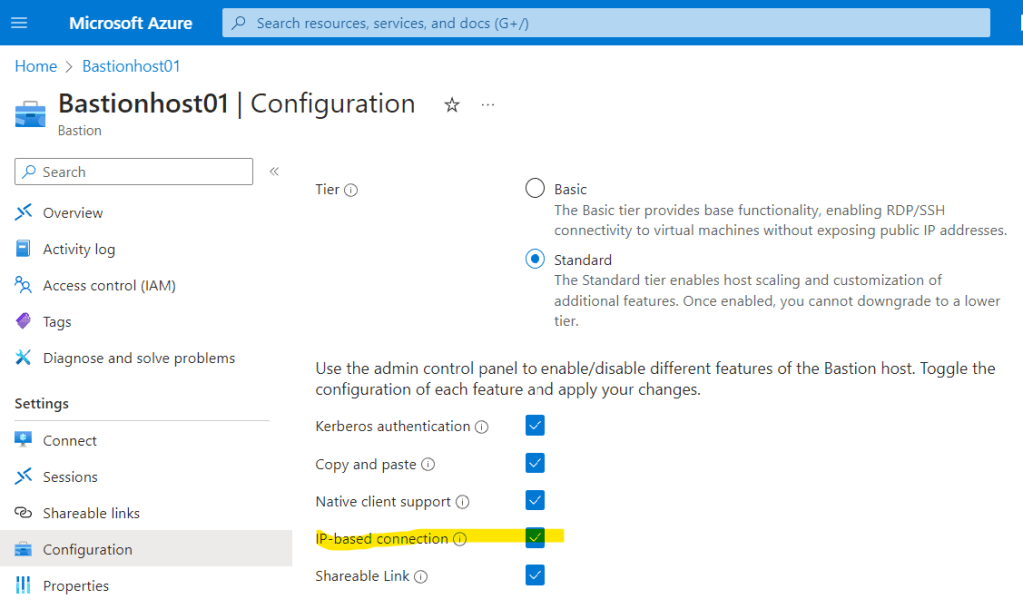This screenshot has height=609, width=1023.
Task: Select the Basic tier radio button
Action: (535, 189)
